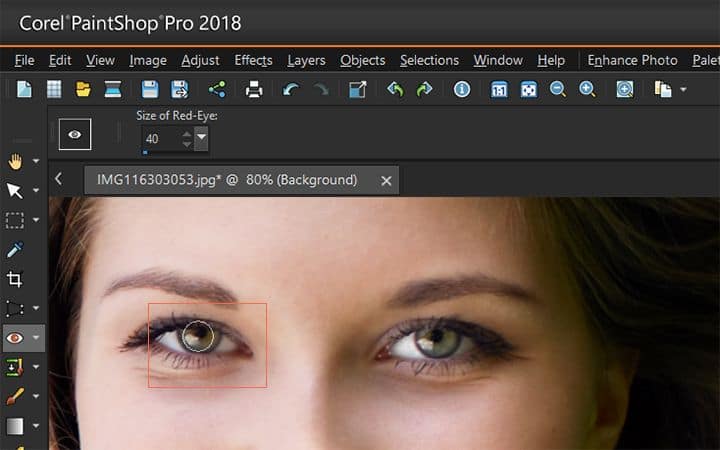Click the scanner import icon

113,89
